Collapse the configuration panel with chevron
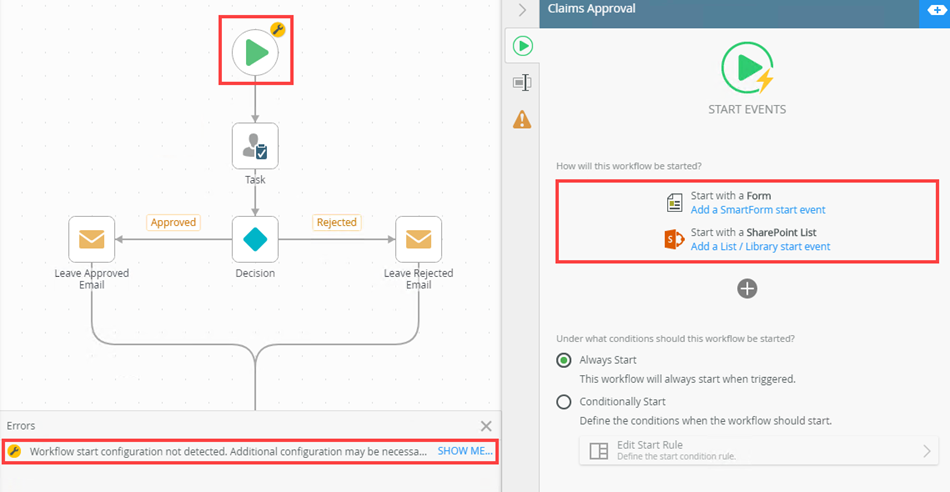The image size is (950, 492). (522, 10)
